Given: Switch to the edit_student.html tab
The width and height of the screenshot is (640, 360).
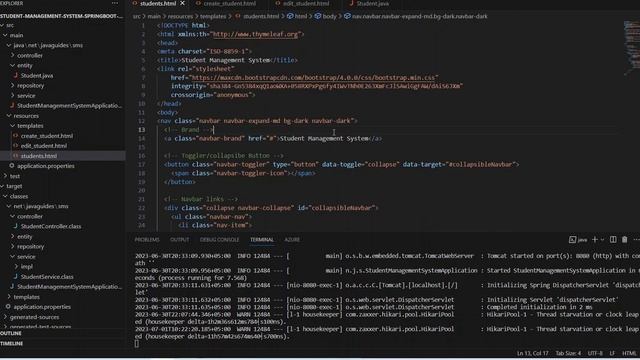Looking at the screenshot, I should [306, 3].
